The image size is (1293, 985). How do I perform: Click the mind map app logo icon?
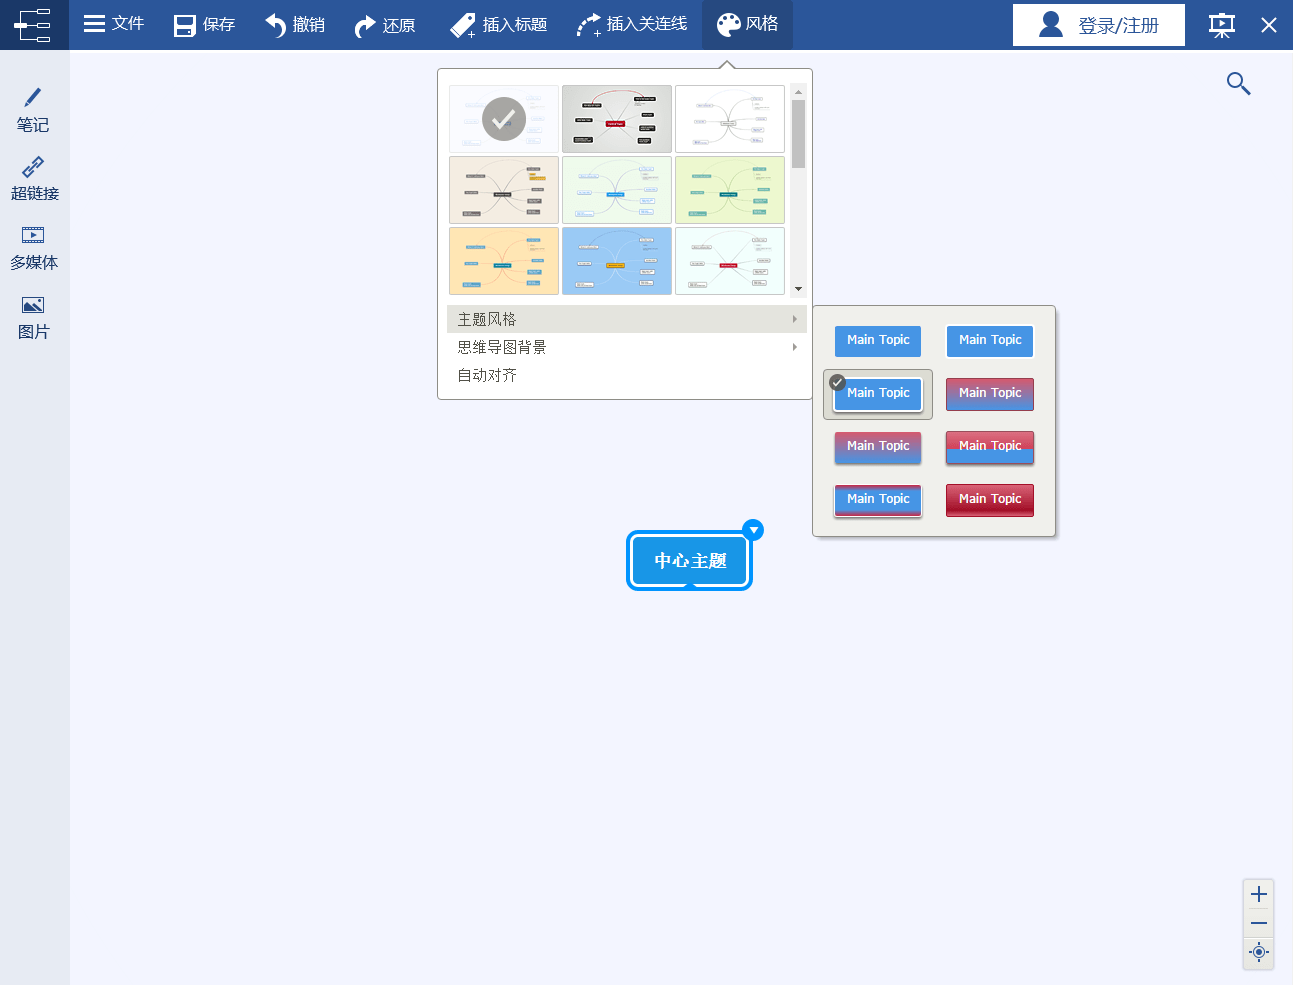(33, 25)
